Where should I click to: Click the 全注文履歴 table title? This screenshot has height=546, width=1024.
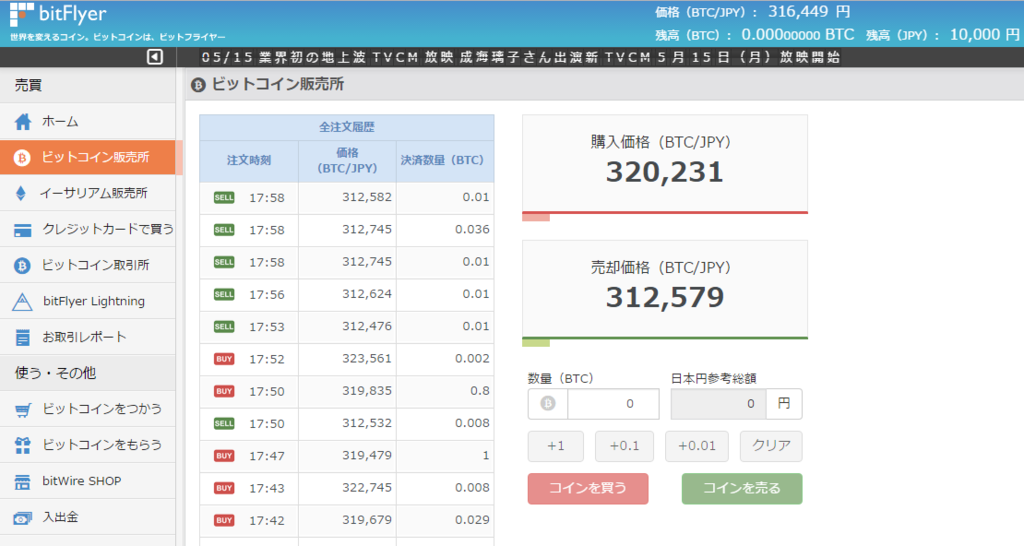click(x=347, y=127)
